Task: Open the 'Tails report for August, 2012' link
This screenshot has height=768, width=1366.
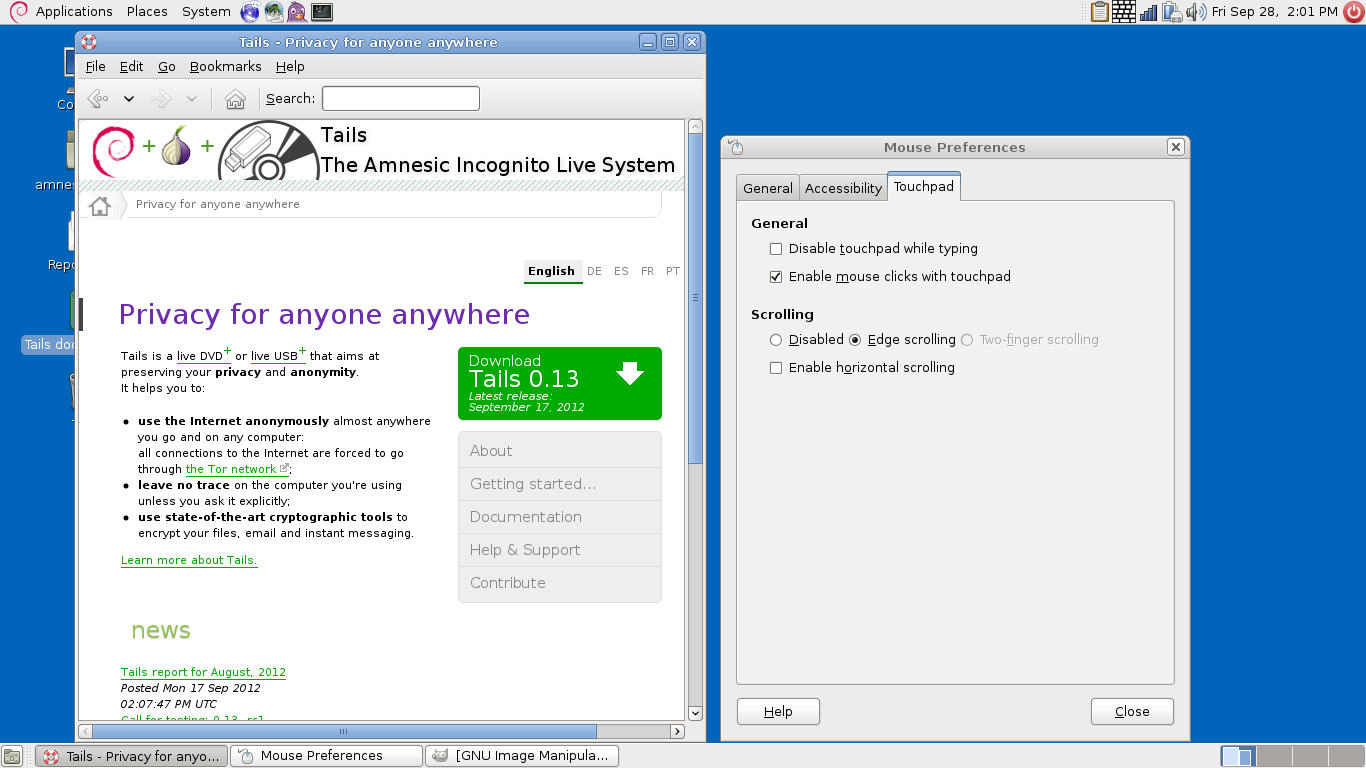Action: pos(203,672)
